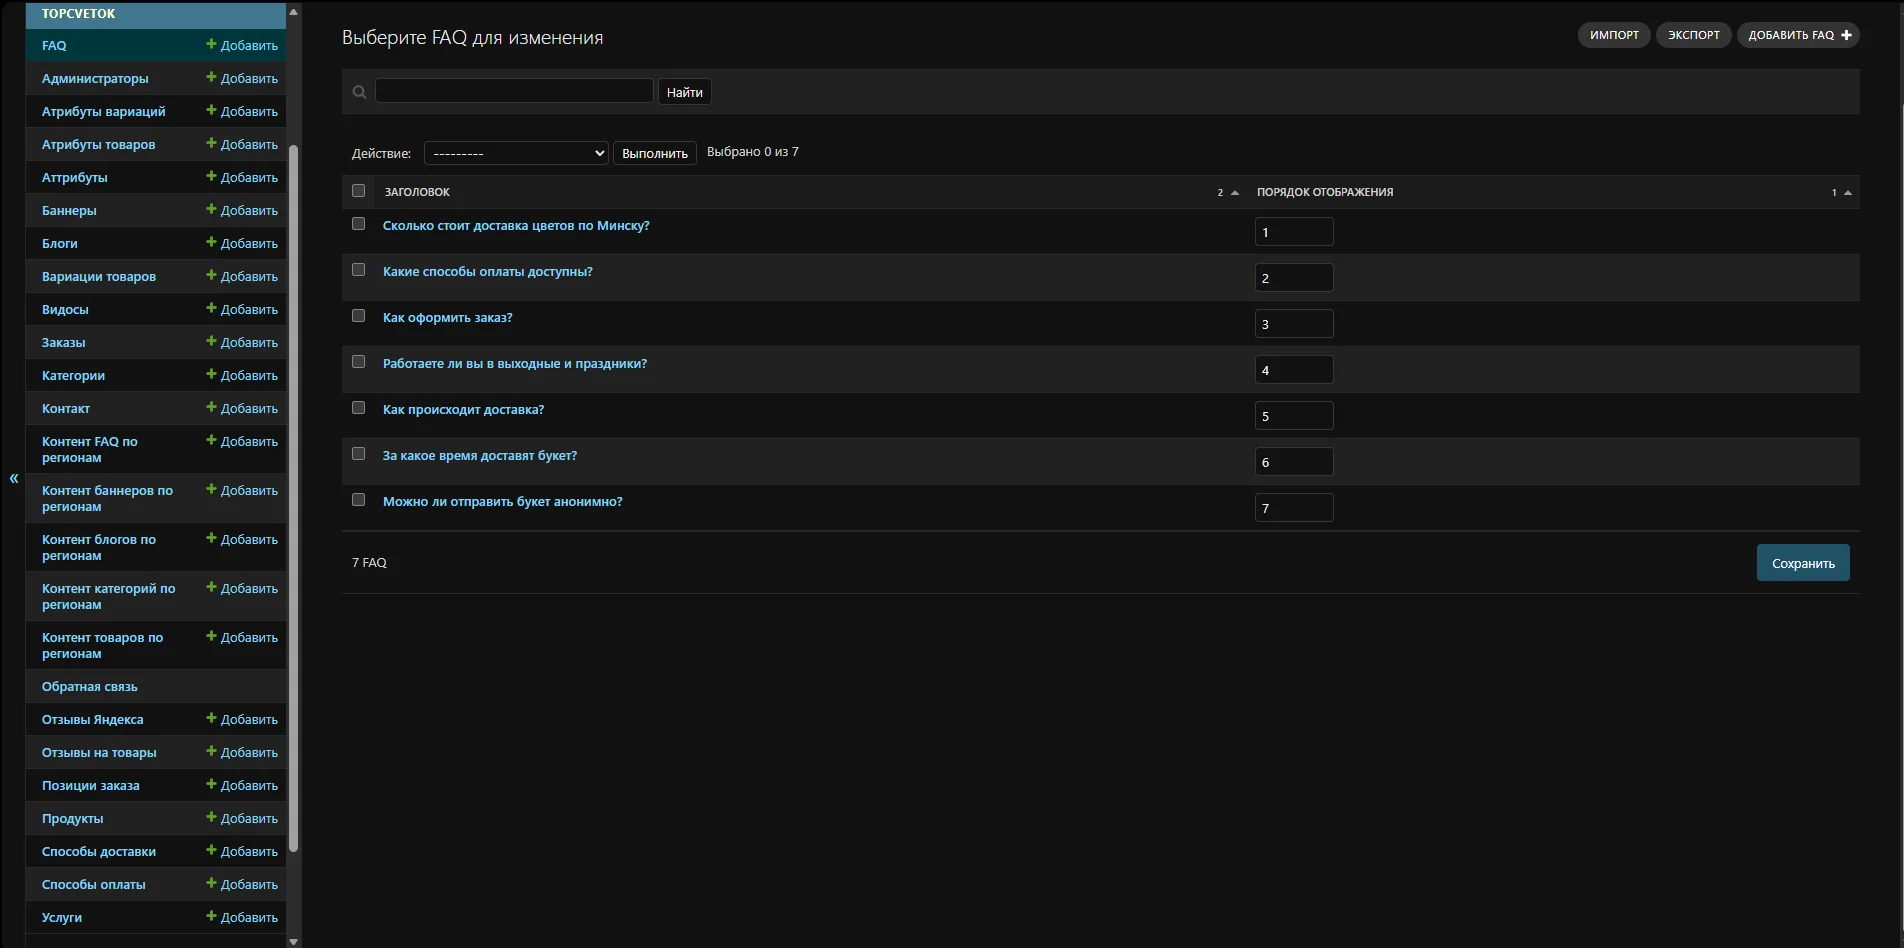Click the add icon for Видосы

point(211,308)
